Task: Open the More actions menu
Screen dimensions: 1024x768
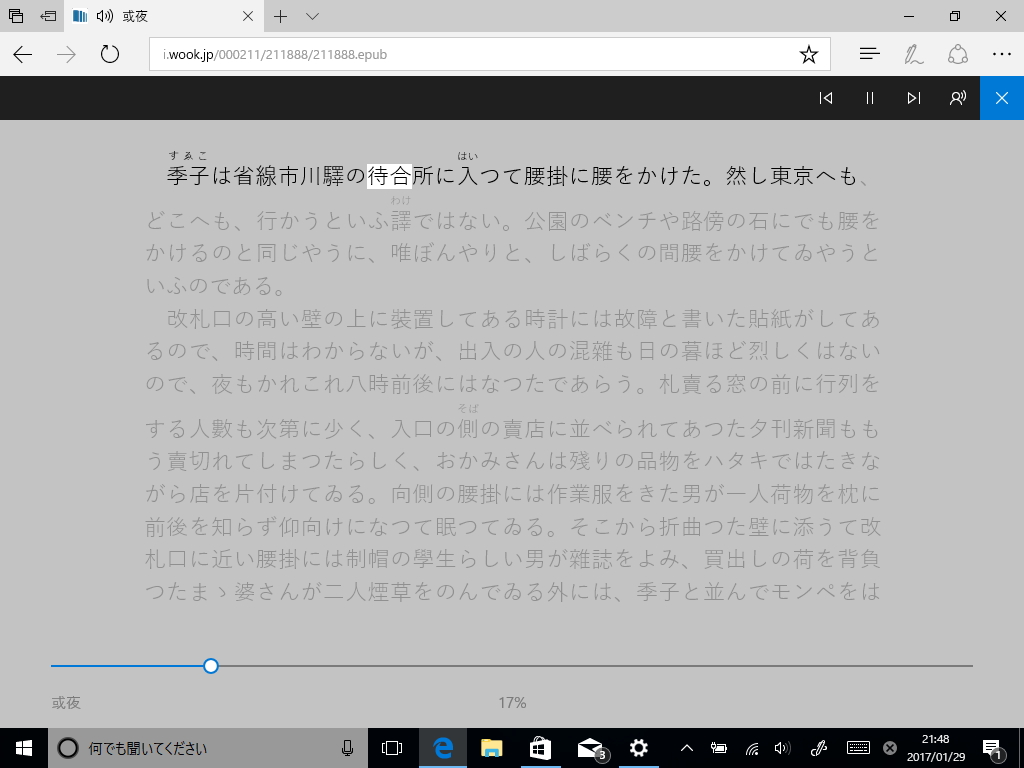Action: [1003, 54]
